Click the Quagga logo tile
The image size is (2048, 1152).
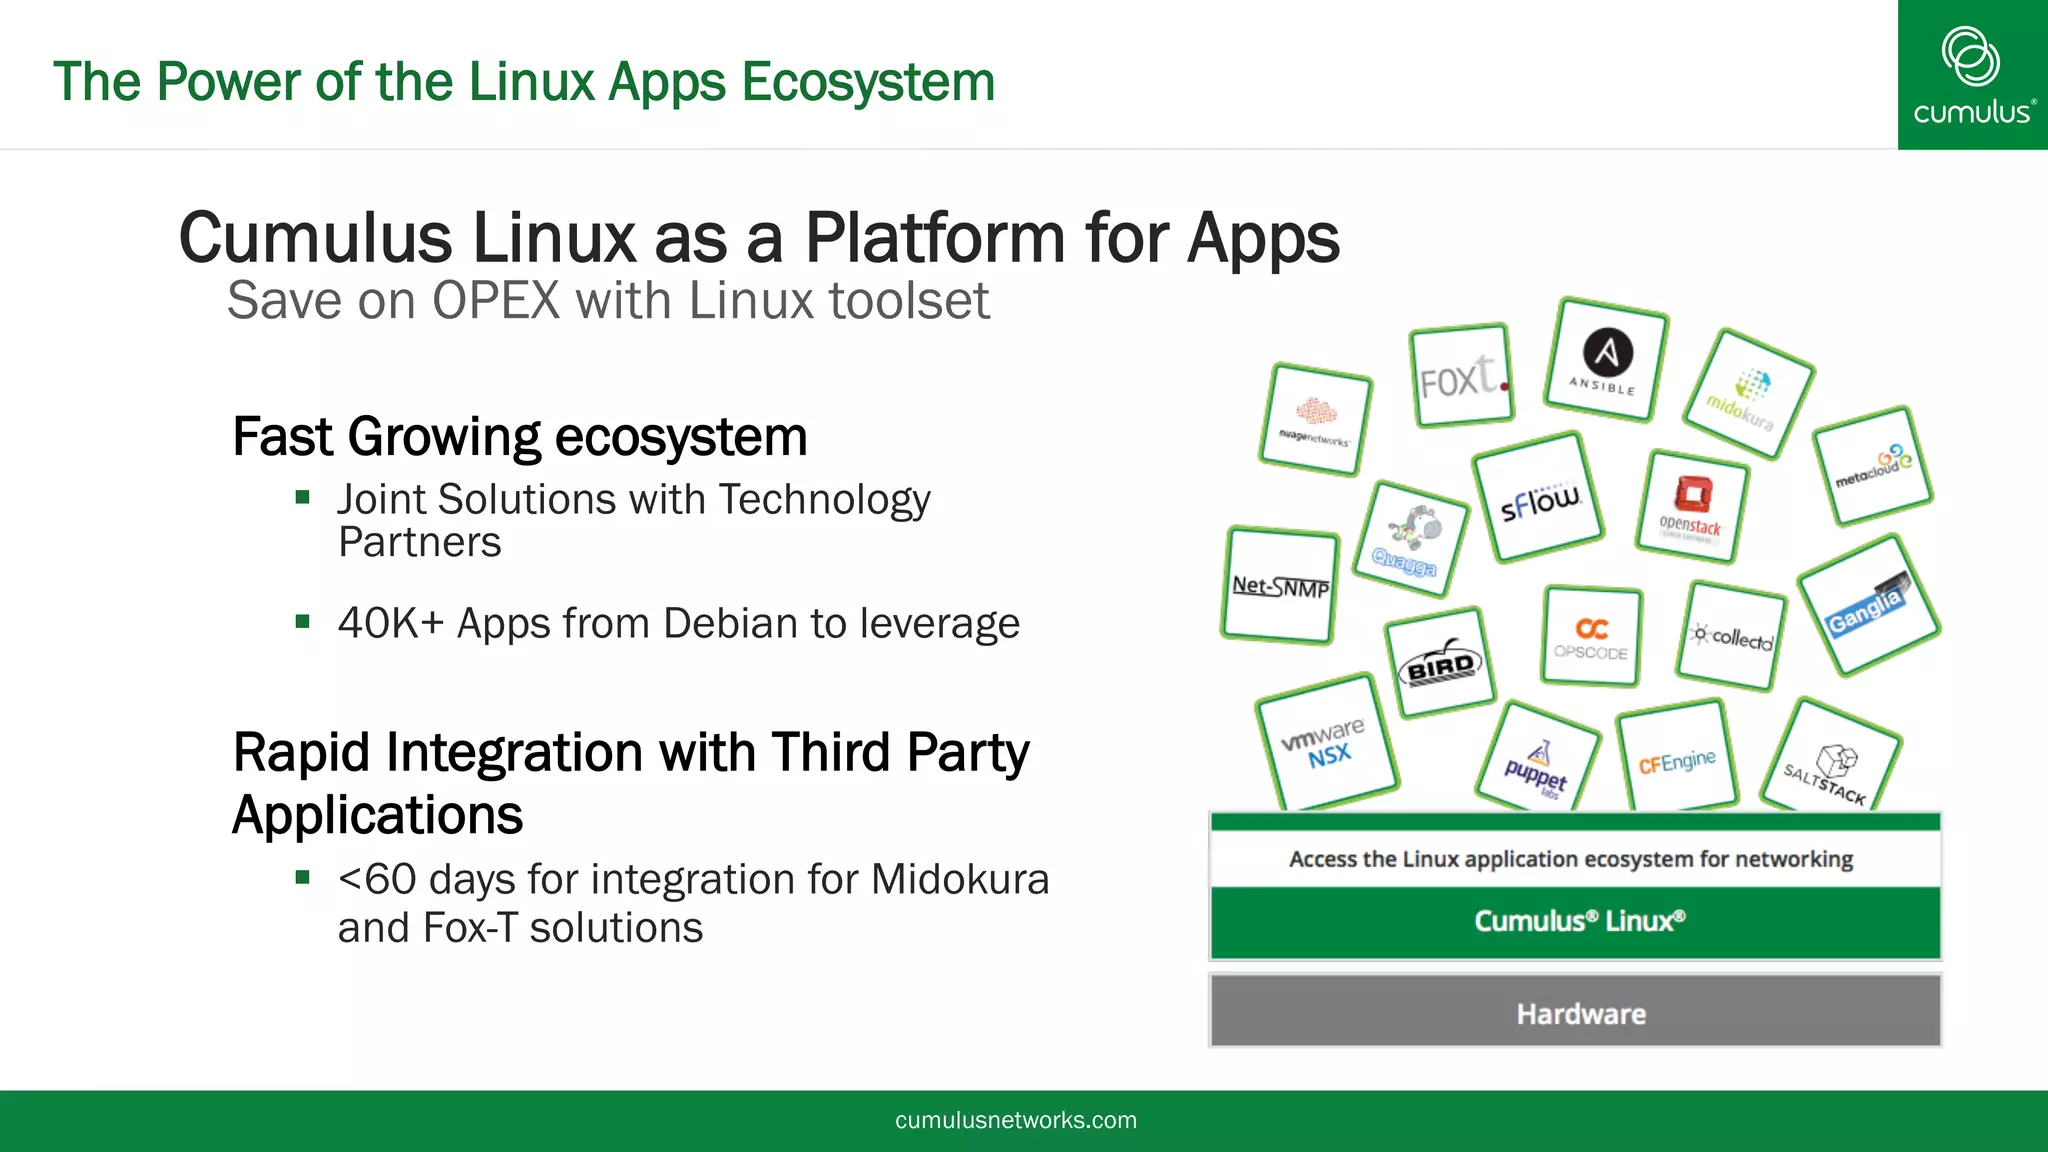[1410, 539]
